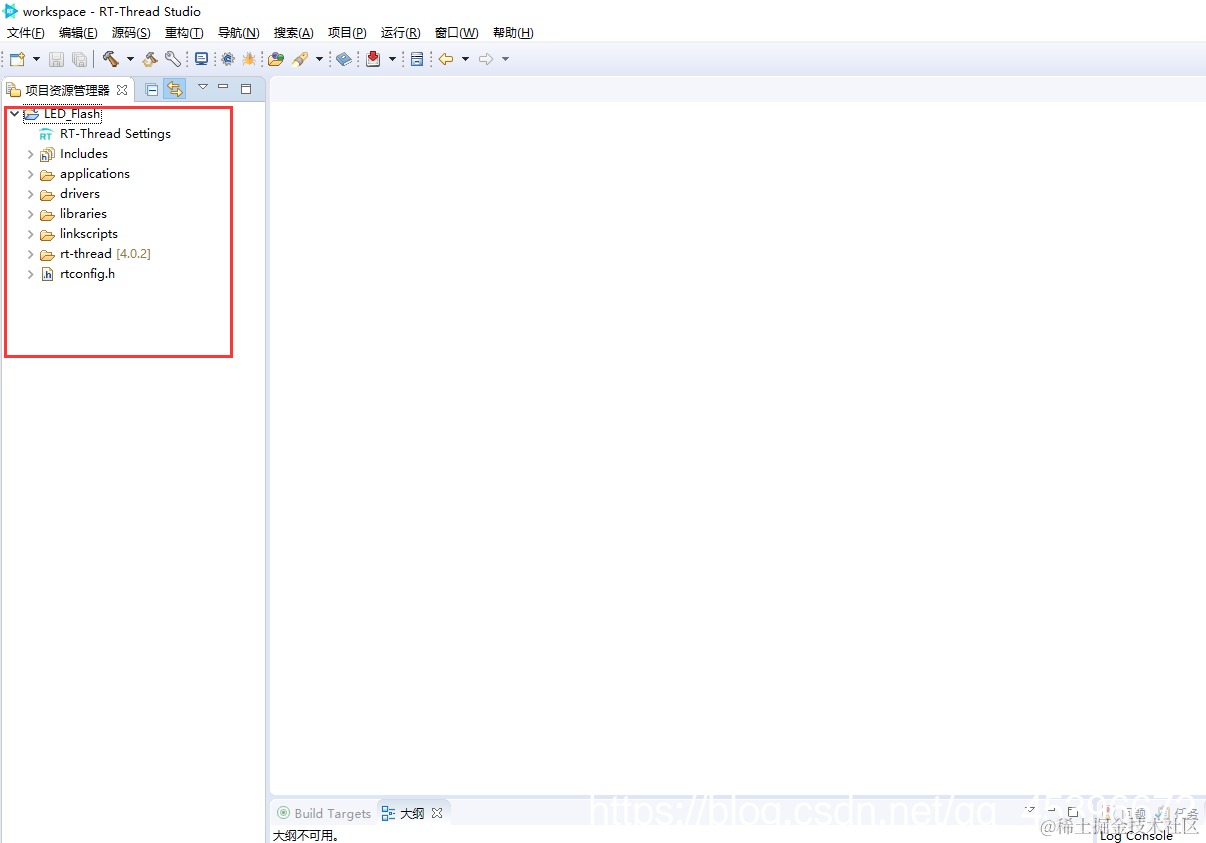The height and width of the screenshot is (843, 1206).
Task: Toggle Link with Editor in explorer
Action: pyautogui.click(x=175, y=89)
